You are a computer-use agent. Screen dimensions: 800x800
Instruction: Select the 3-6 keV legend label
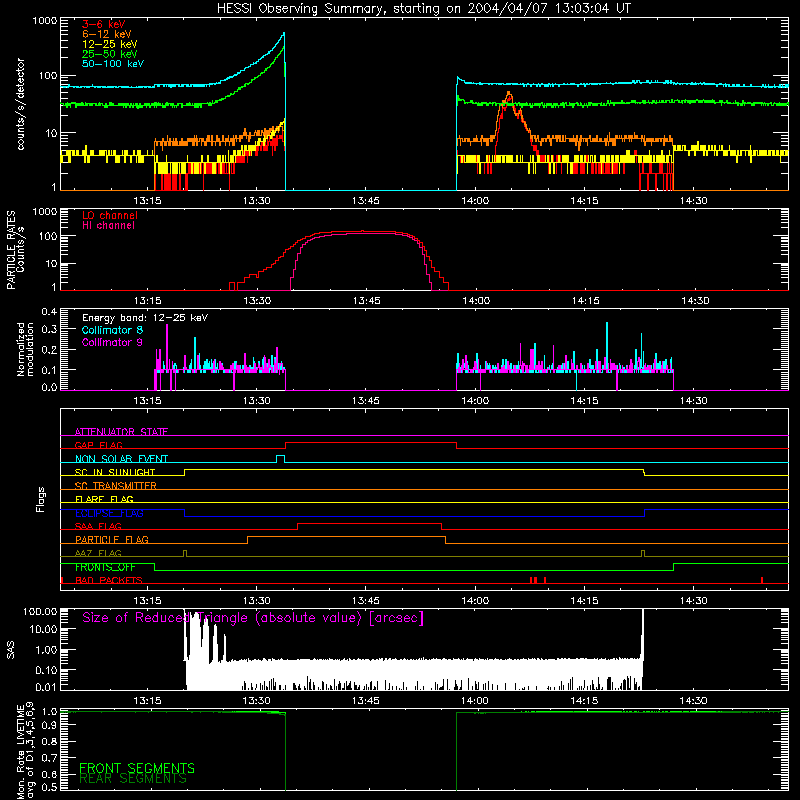tap(104, 24)
